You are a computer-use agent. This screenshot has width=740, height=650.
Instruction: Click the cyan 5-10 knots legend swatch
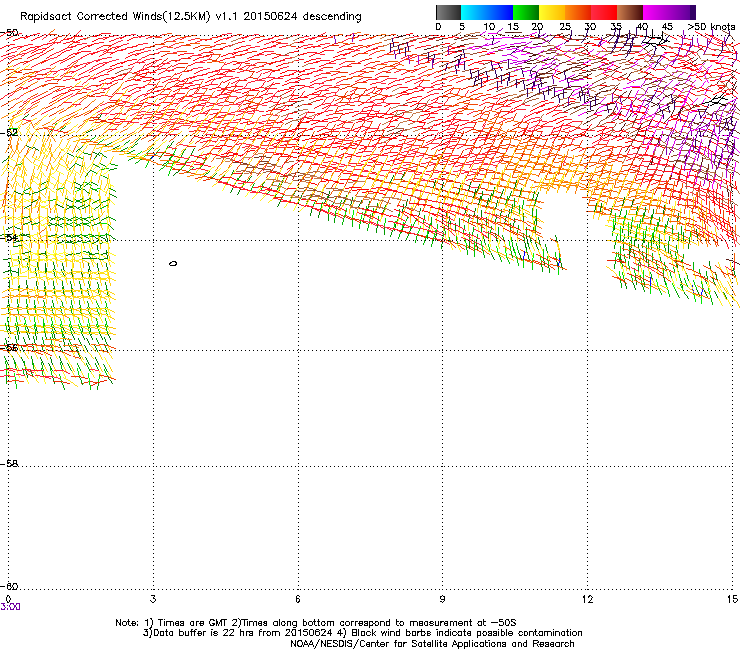(474, 12)
